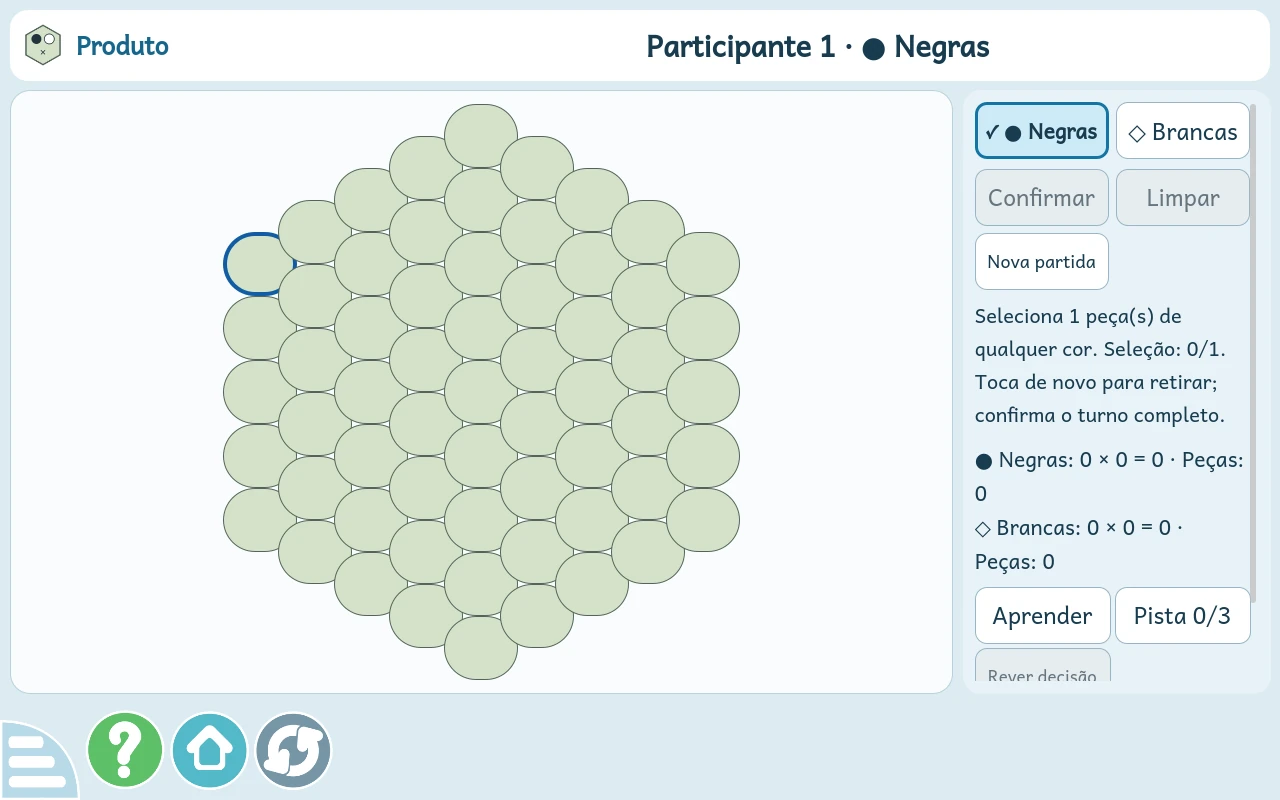This screenshot has height=800, width=1280.
Task: Click the Limpar button
Action: 1183,198
